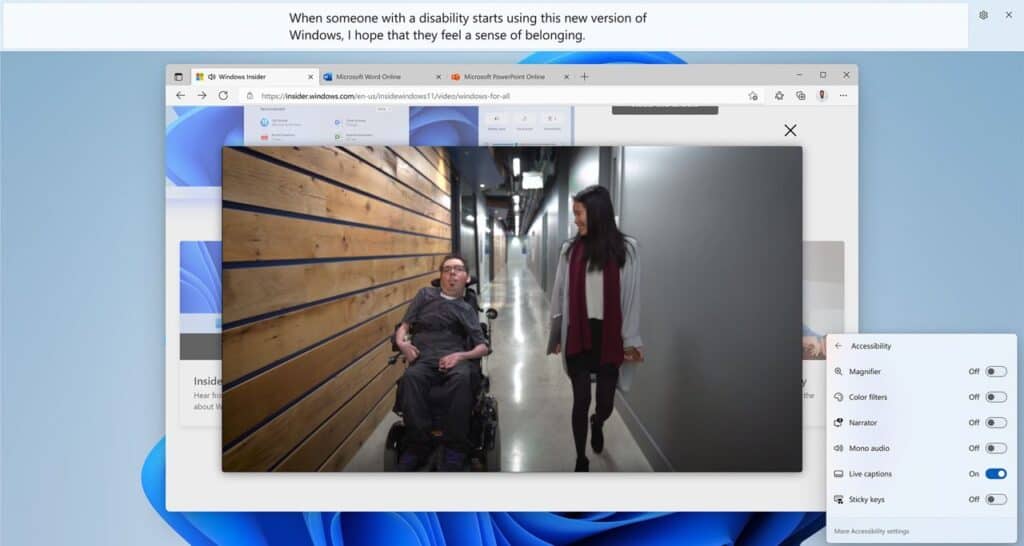
Task: Click the browser forward arrow
Action: point(201,95)
